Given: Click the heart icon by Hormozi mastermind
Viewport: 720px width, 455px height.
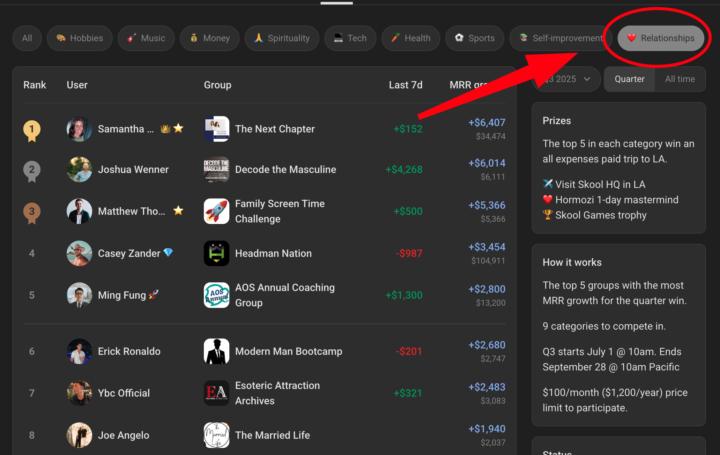Looking at the screenshot, I should click(x=547, y=199).
